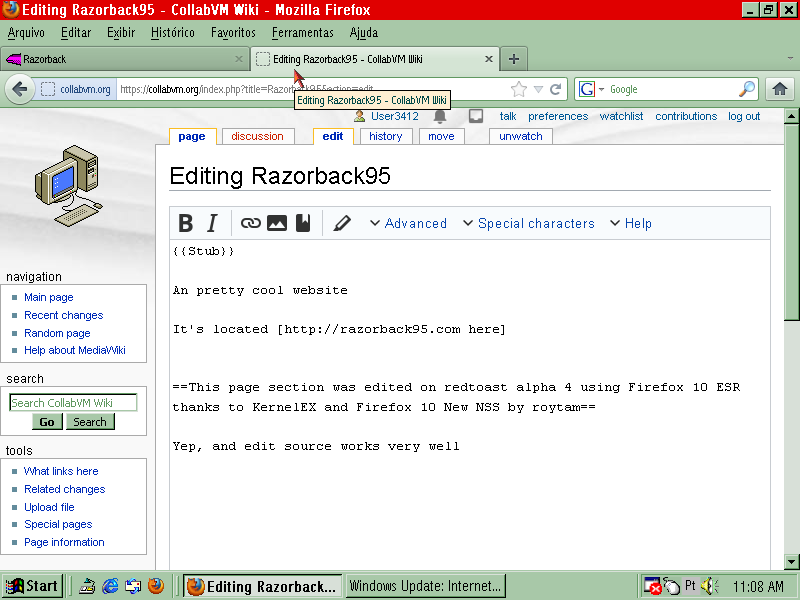Open the URL history dropdown arrow
The image size is (800, 600).
pos(538,89)
